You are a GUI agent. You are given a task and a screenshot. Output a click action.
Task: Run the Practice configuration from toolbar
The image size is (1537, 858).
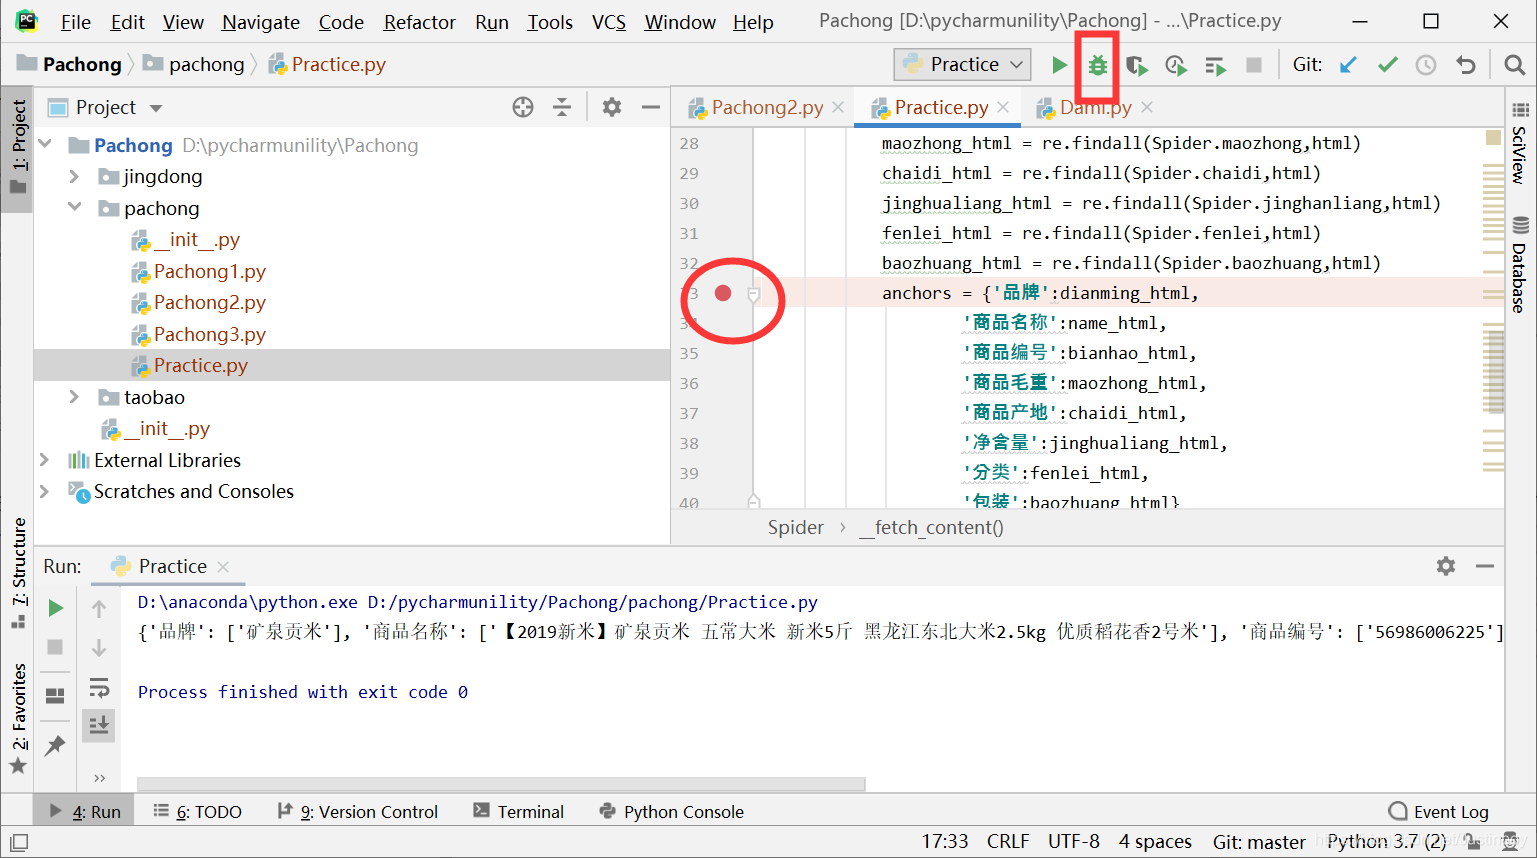1059,65
